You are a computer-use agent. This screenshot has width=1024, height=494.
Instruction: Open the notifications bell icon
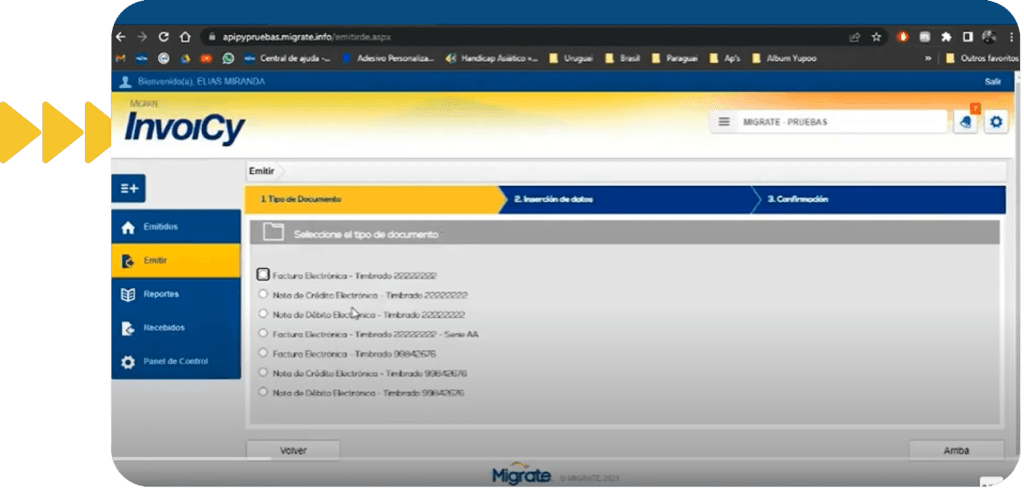point(965,122)
